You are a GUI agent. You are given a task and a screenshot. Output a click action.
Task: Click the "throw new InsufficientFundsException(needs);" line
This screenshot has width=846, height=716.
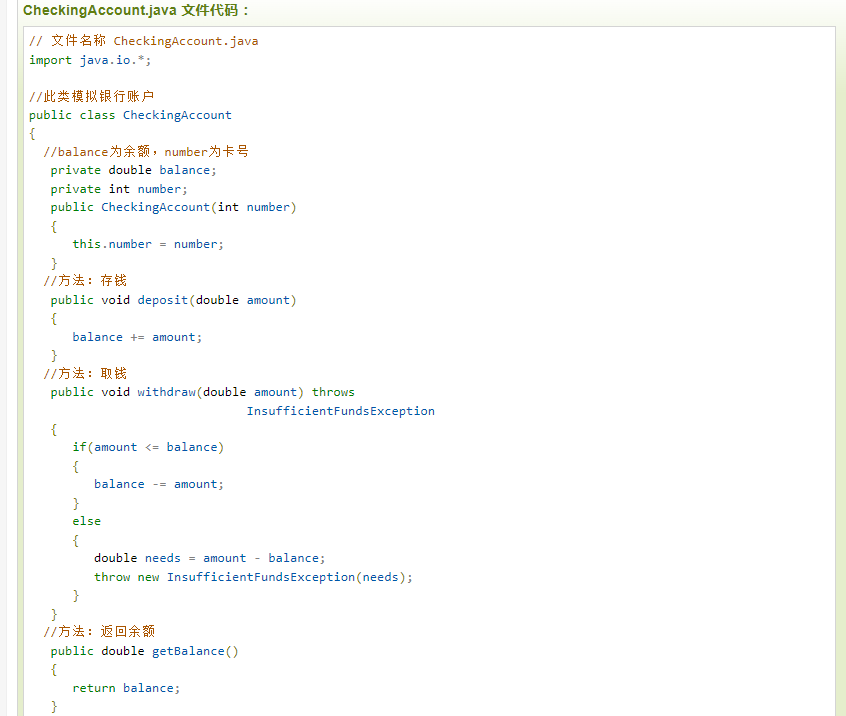click(x=253, y=577)
